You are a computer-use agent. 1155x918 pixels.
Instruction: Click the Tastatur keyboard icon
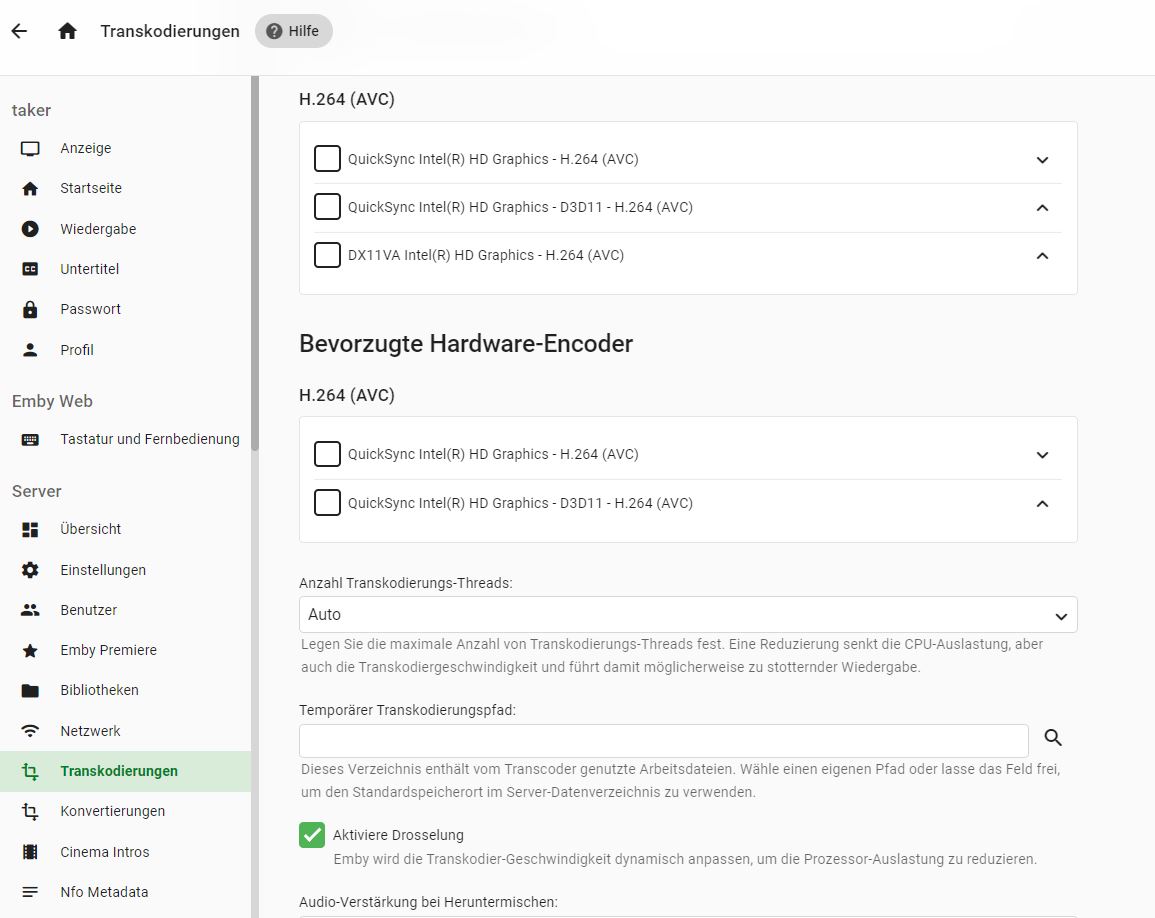30,440
